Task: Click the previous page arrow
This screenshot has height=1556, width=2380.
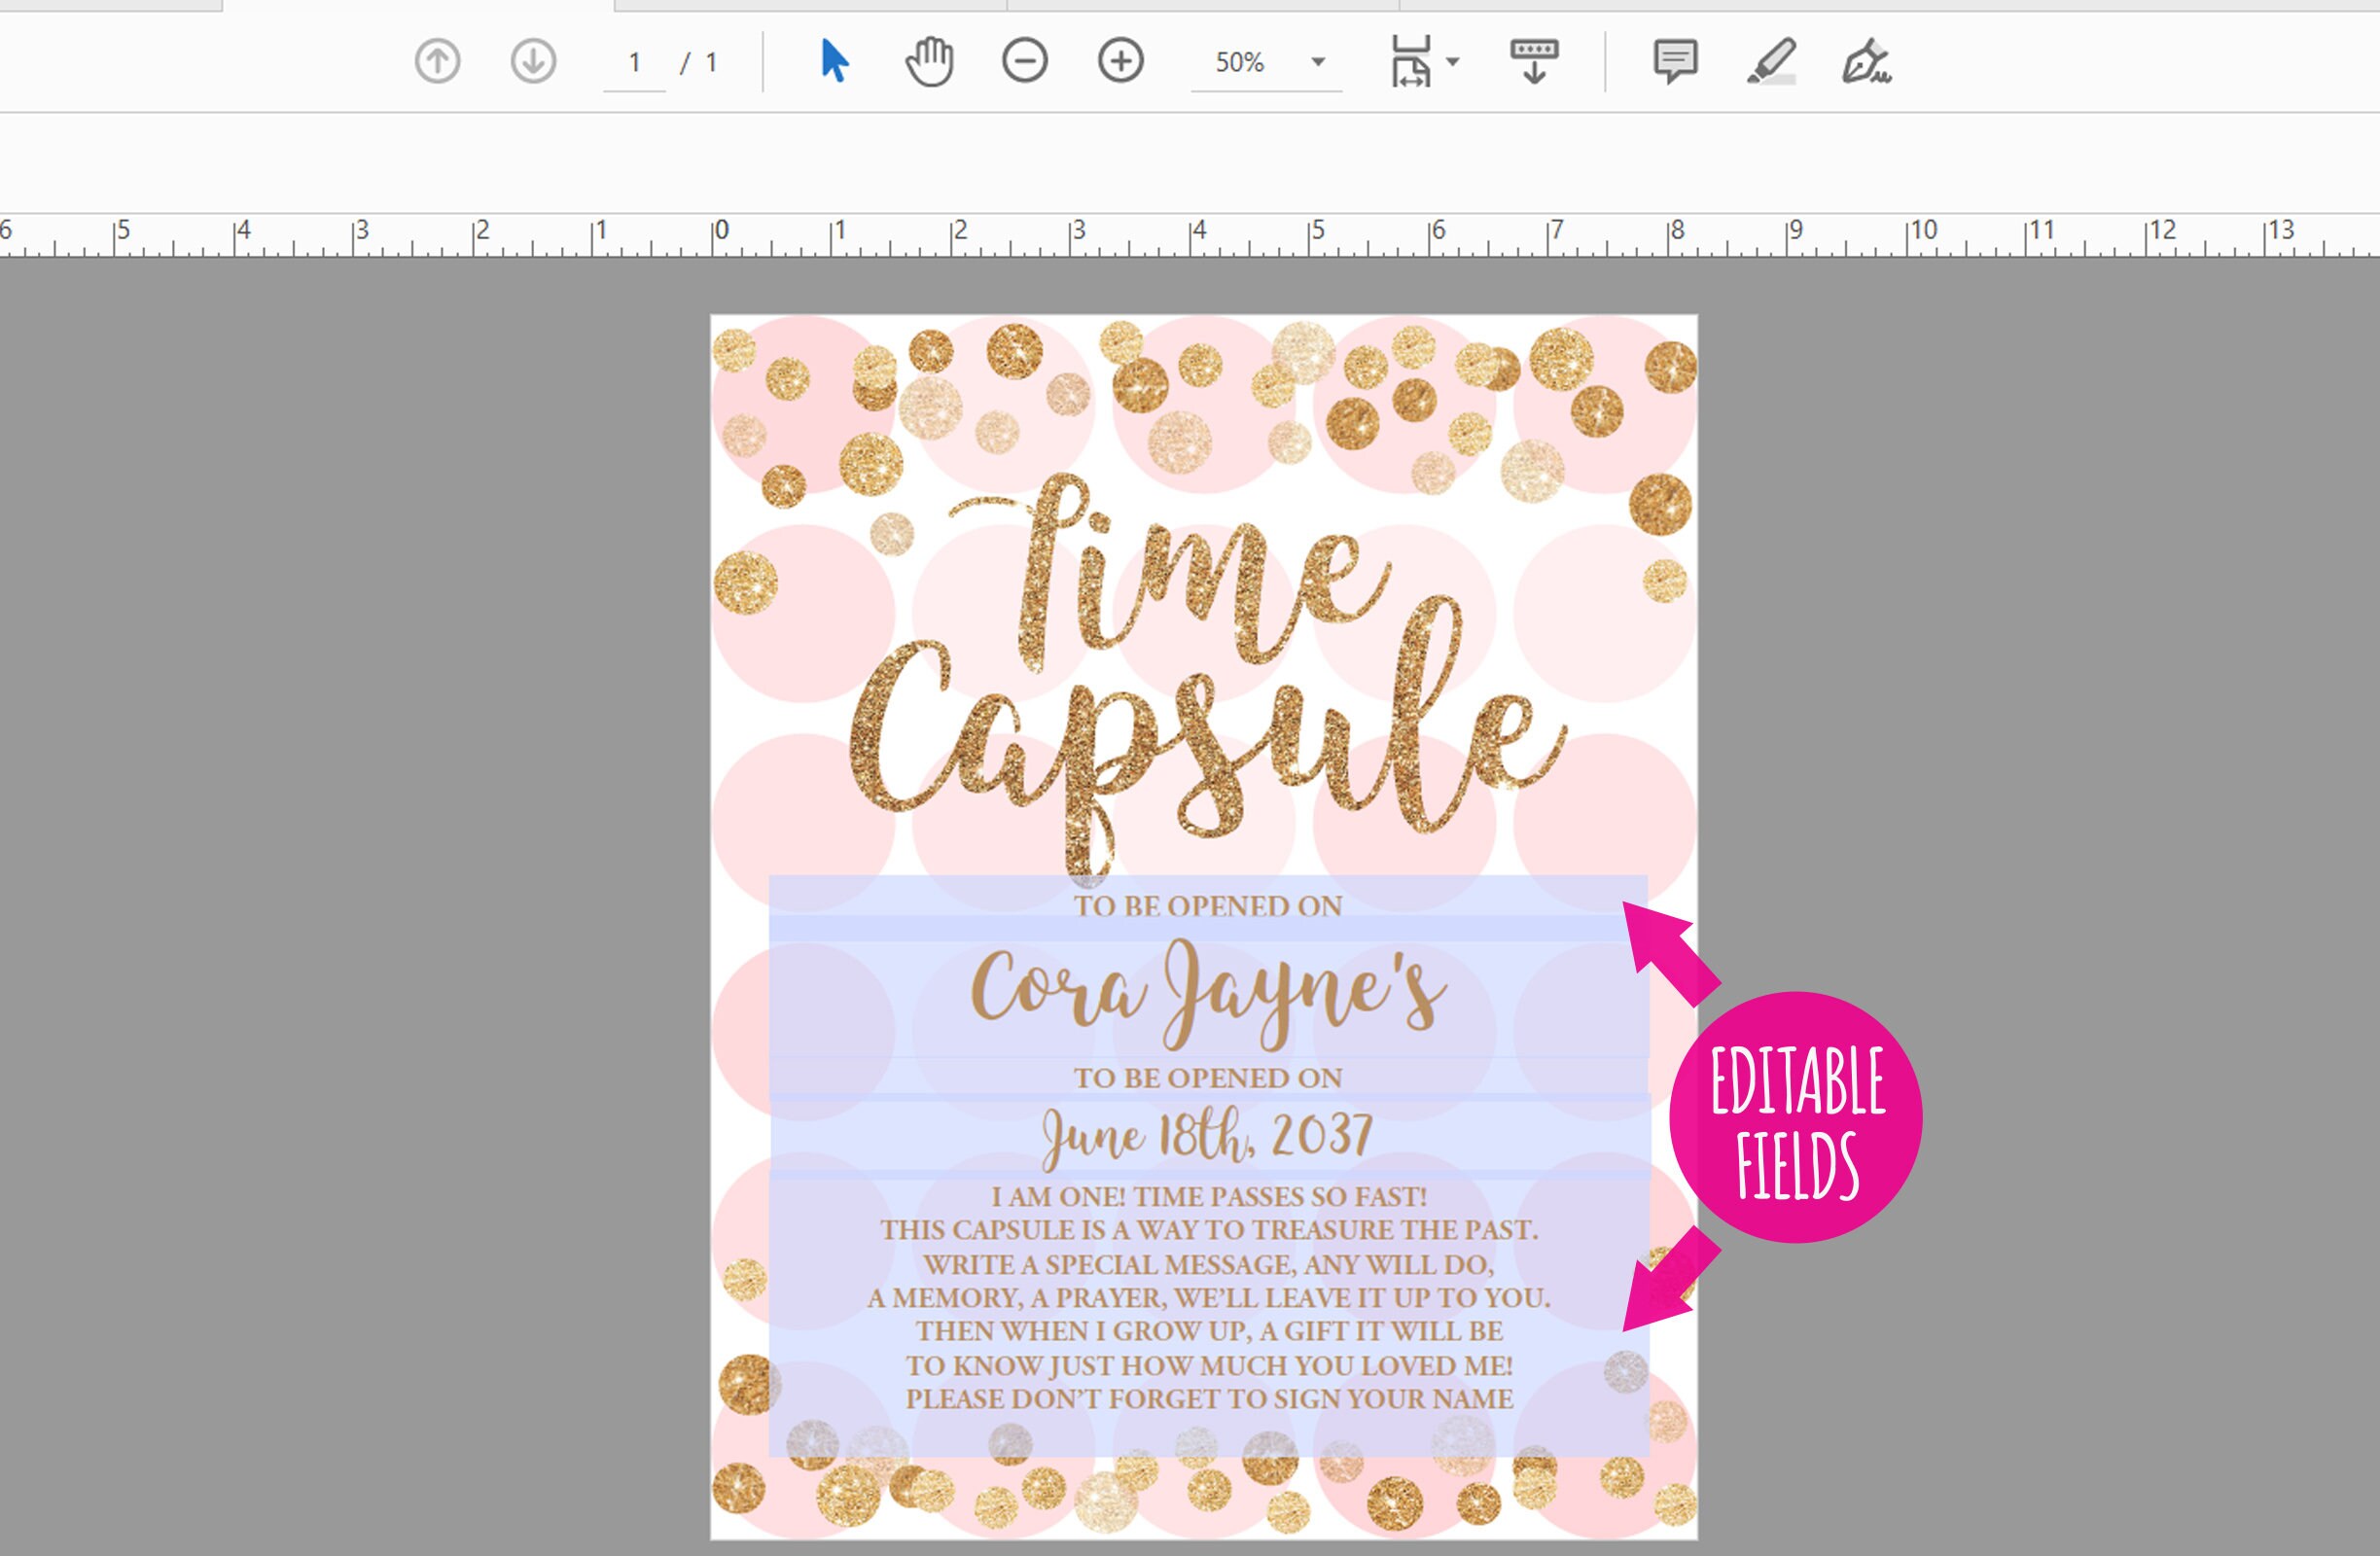Action: 437,62
